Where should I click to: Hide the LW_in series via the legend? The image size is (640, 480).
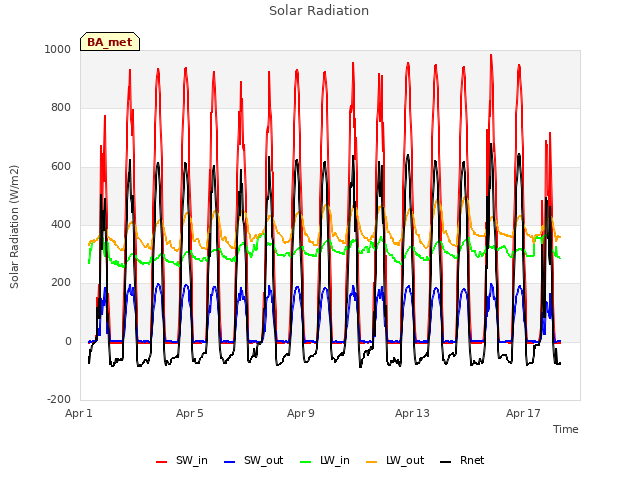tap(325, 460)
